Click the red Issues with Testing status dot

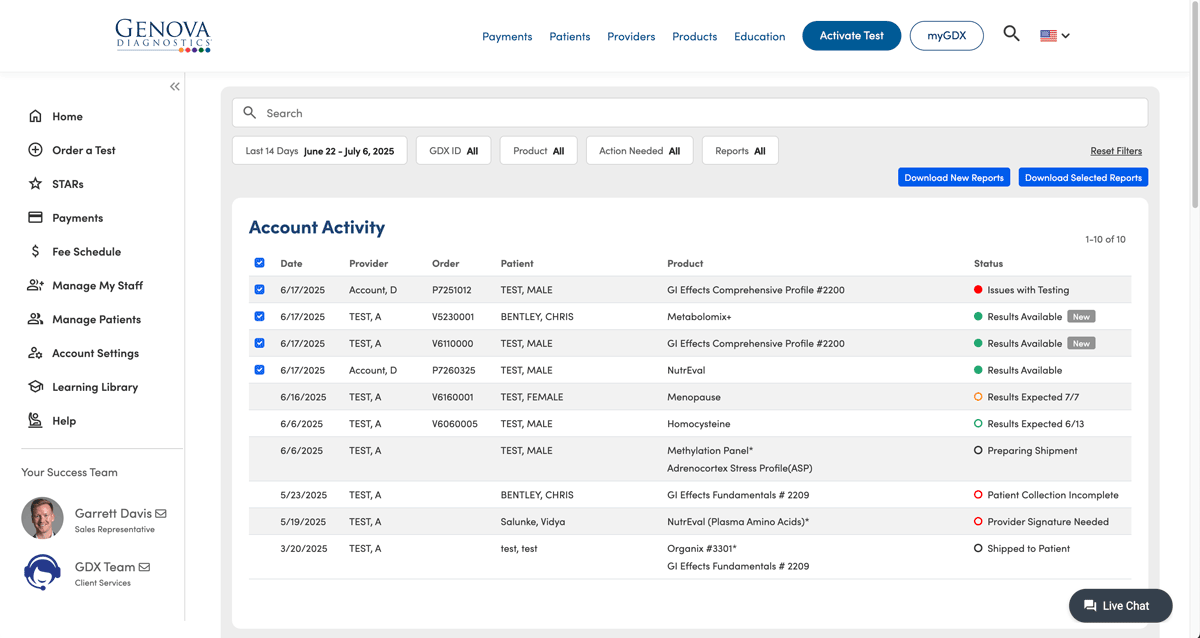tap(978, 290)
